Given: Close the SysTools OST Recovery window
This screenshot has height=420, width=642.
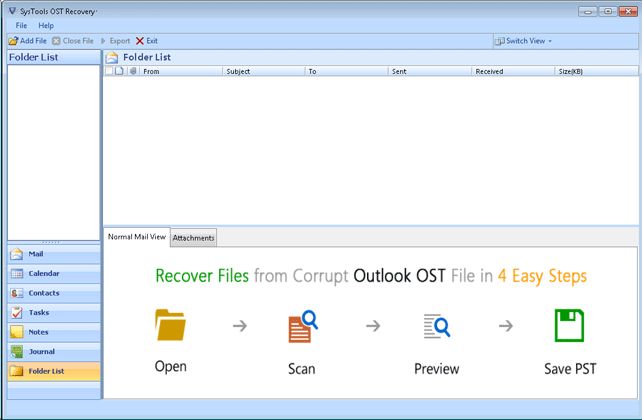Looking at the screenshot, I should pos(628,11).
